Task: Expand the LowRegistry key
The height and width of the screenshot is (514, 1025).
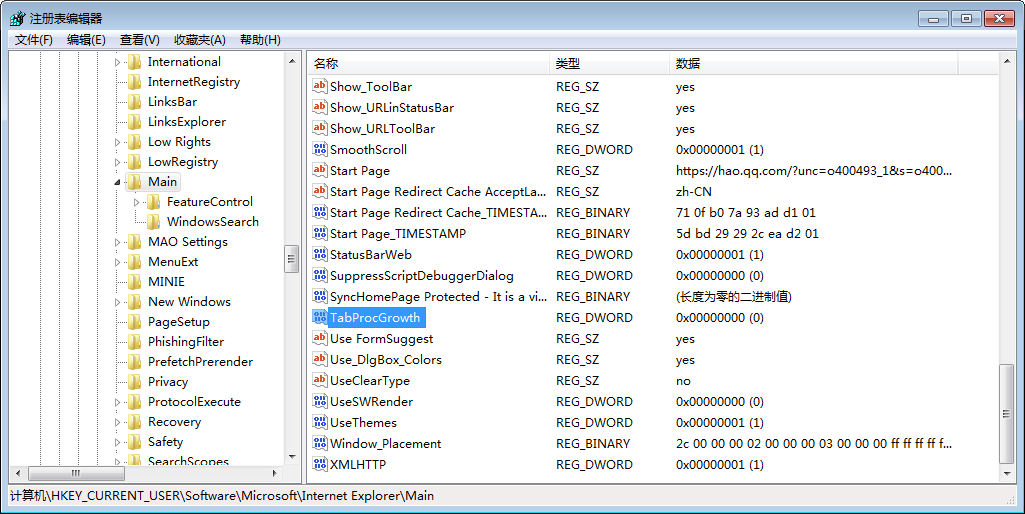Action: (118, 162)
